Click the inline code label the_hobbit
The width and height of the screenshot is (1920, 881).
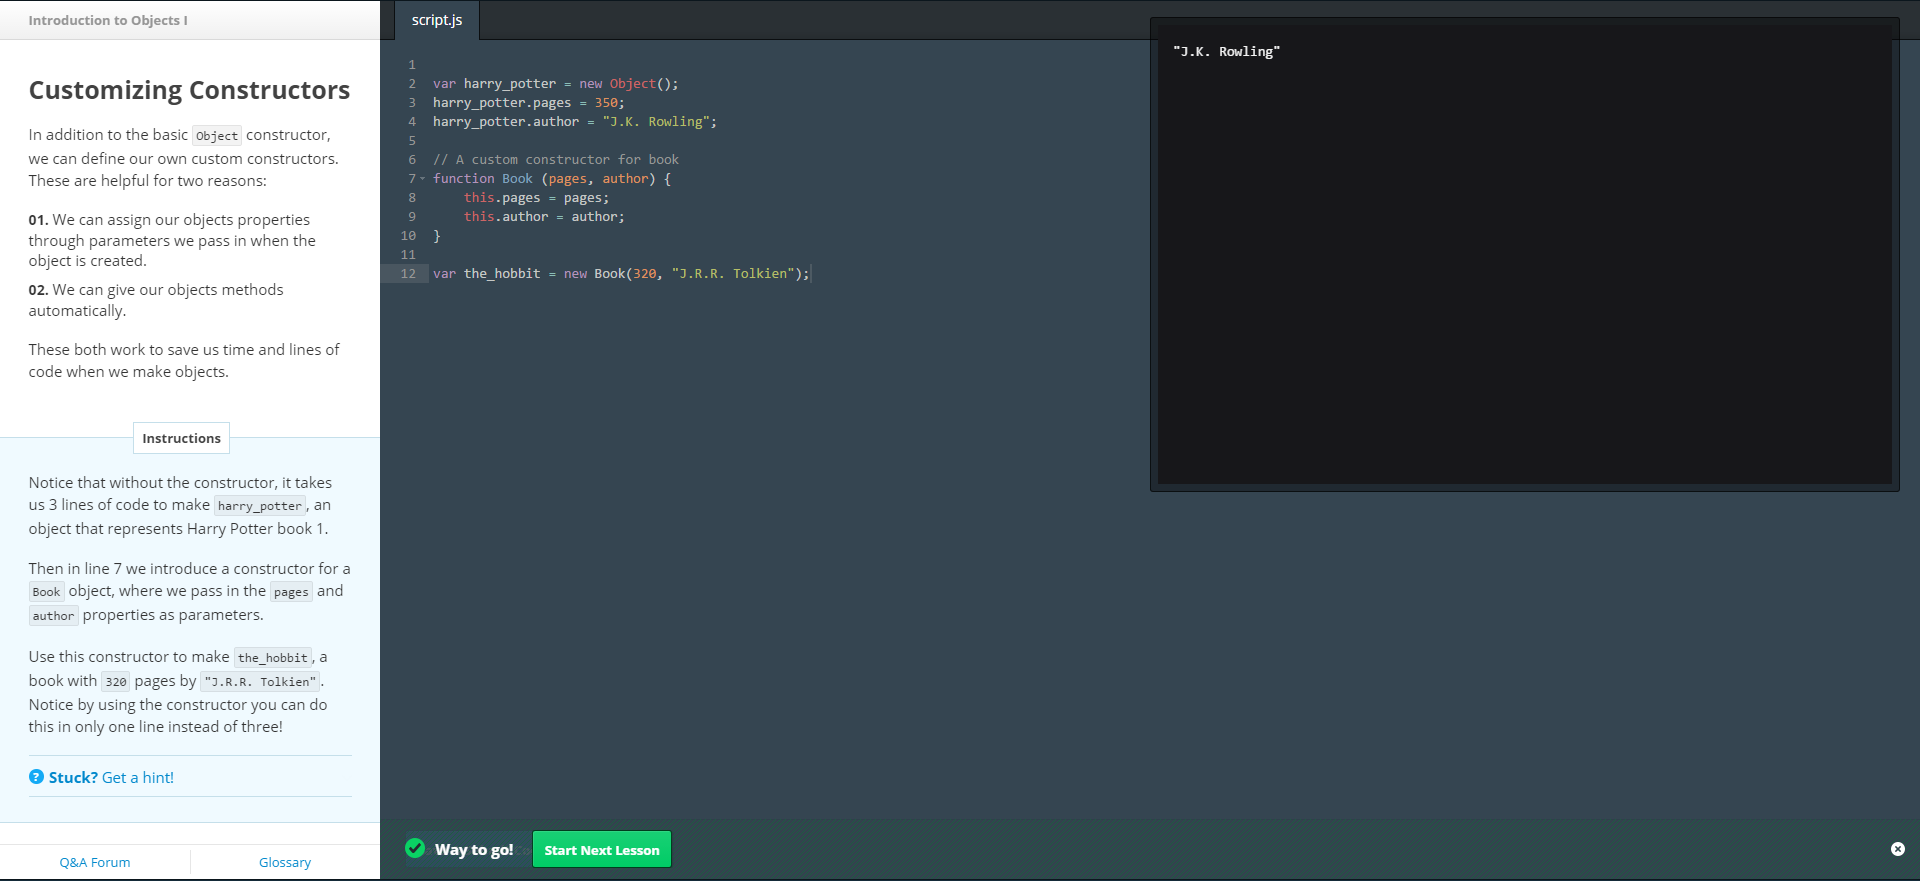point(273,658)
